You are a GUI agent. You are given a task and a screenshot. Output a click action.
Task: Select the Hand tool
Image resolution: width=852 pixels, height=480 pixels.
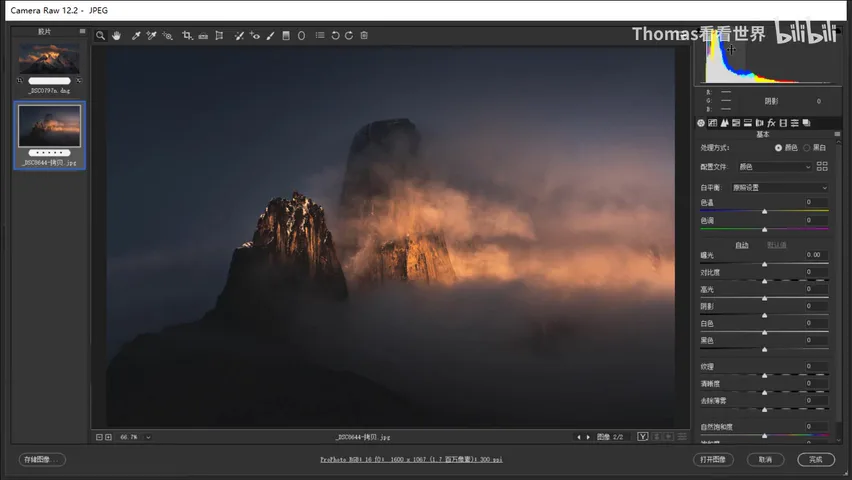tap(116, 35)
